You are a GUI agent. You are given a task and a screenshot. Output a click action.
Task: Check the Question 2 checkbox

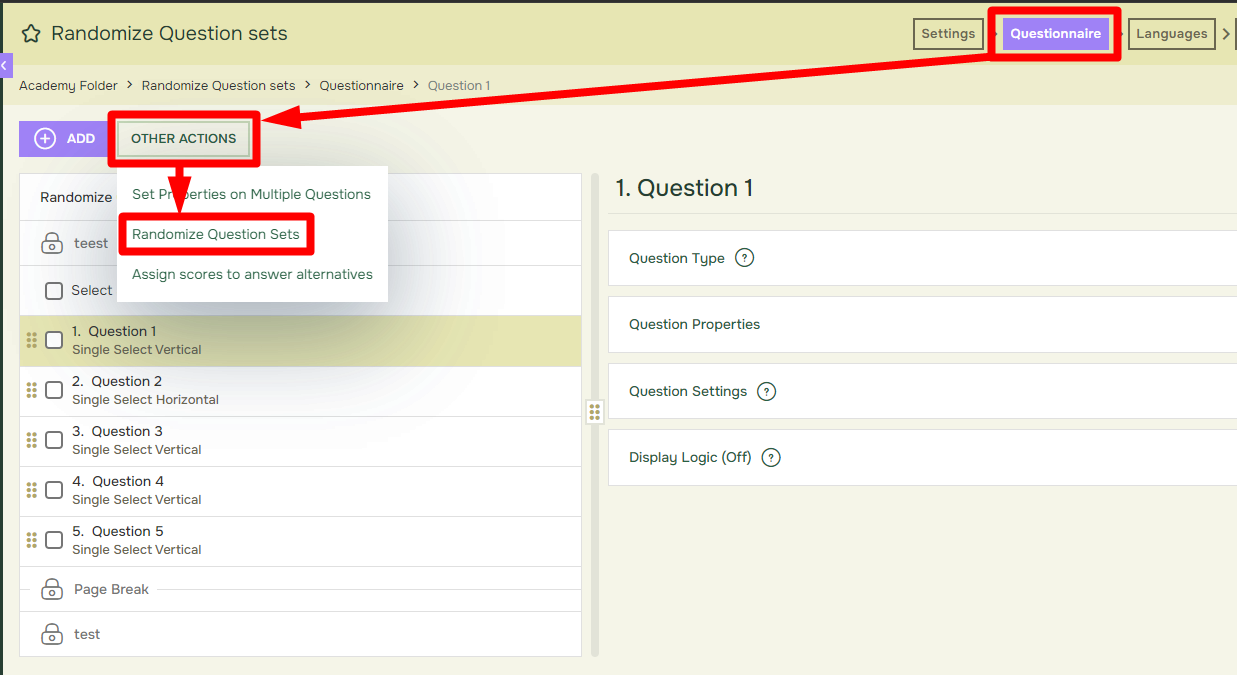[54, 390]
